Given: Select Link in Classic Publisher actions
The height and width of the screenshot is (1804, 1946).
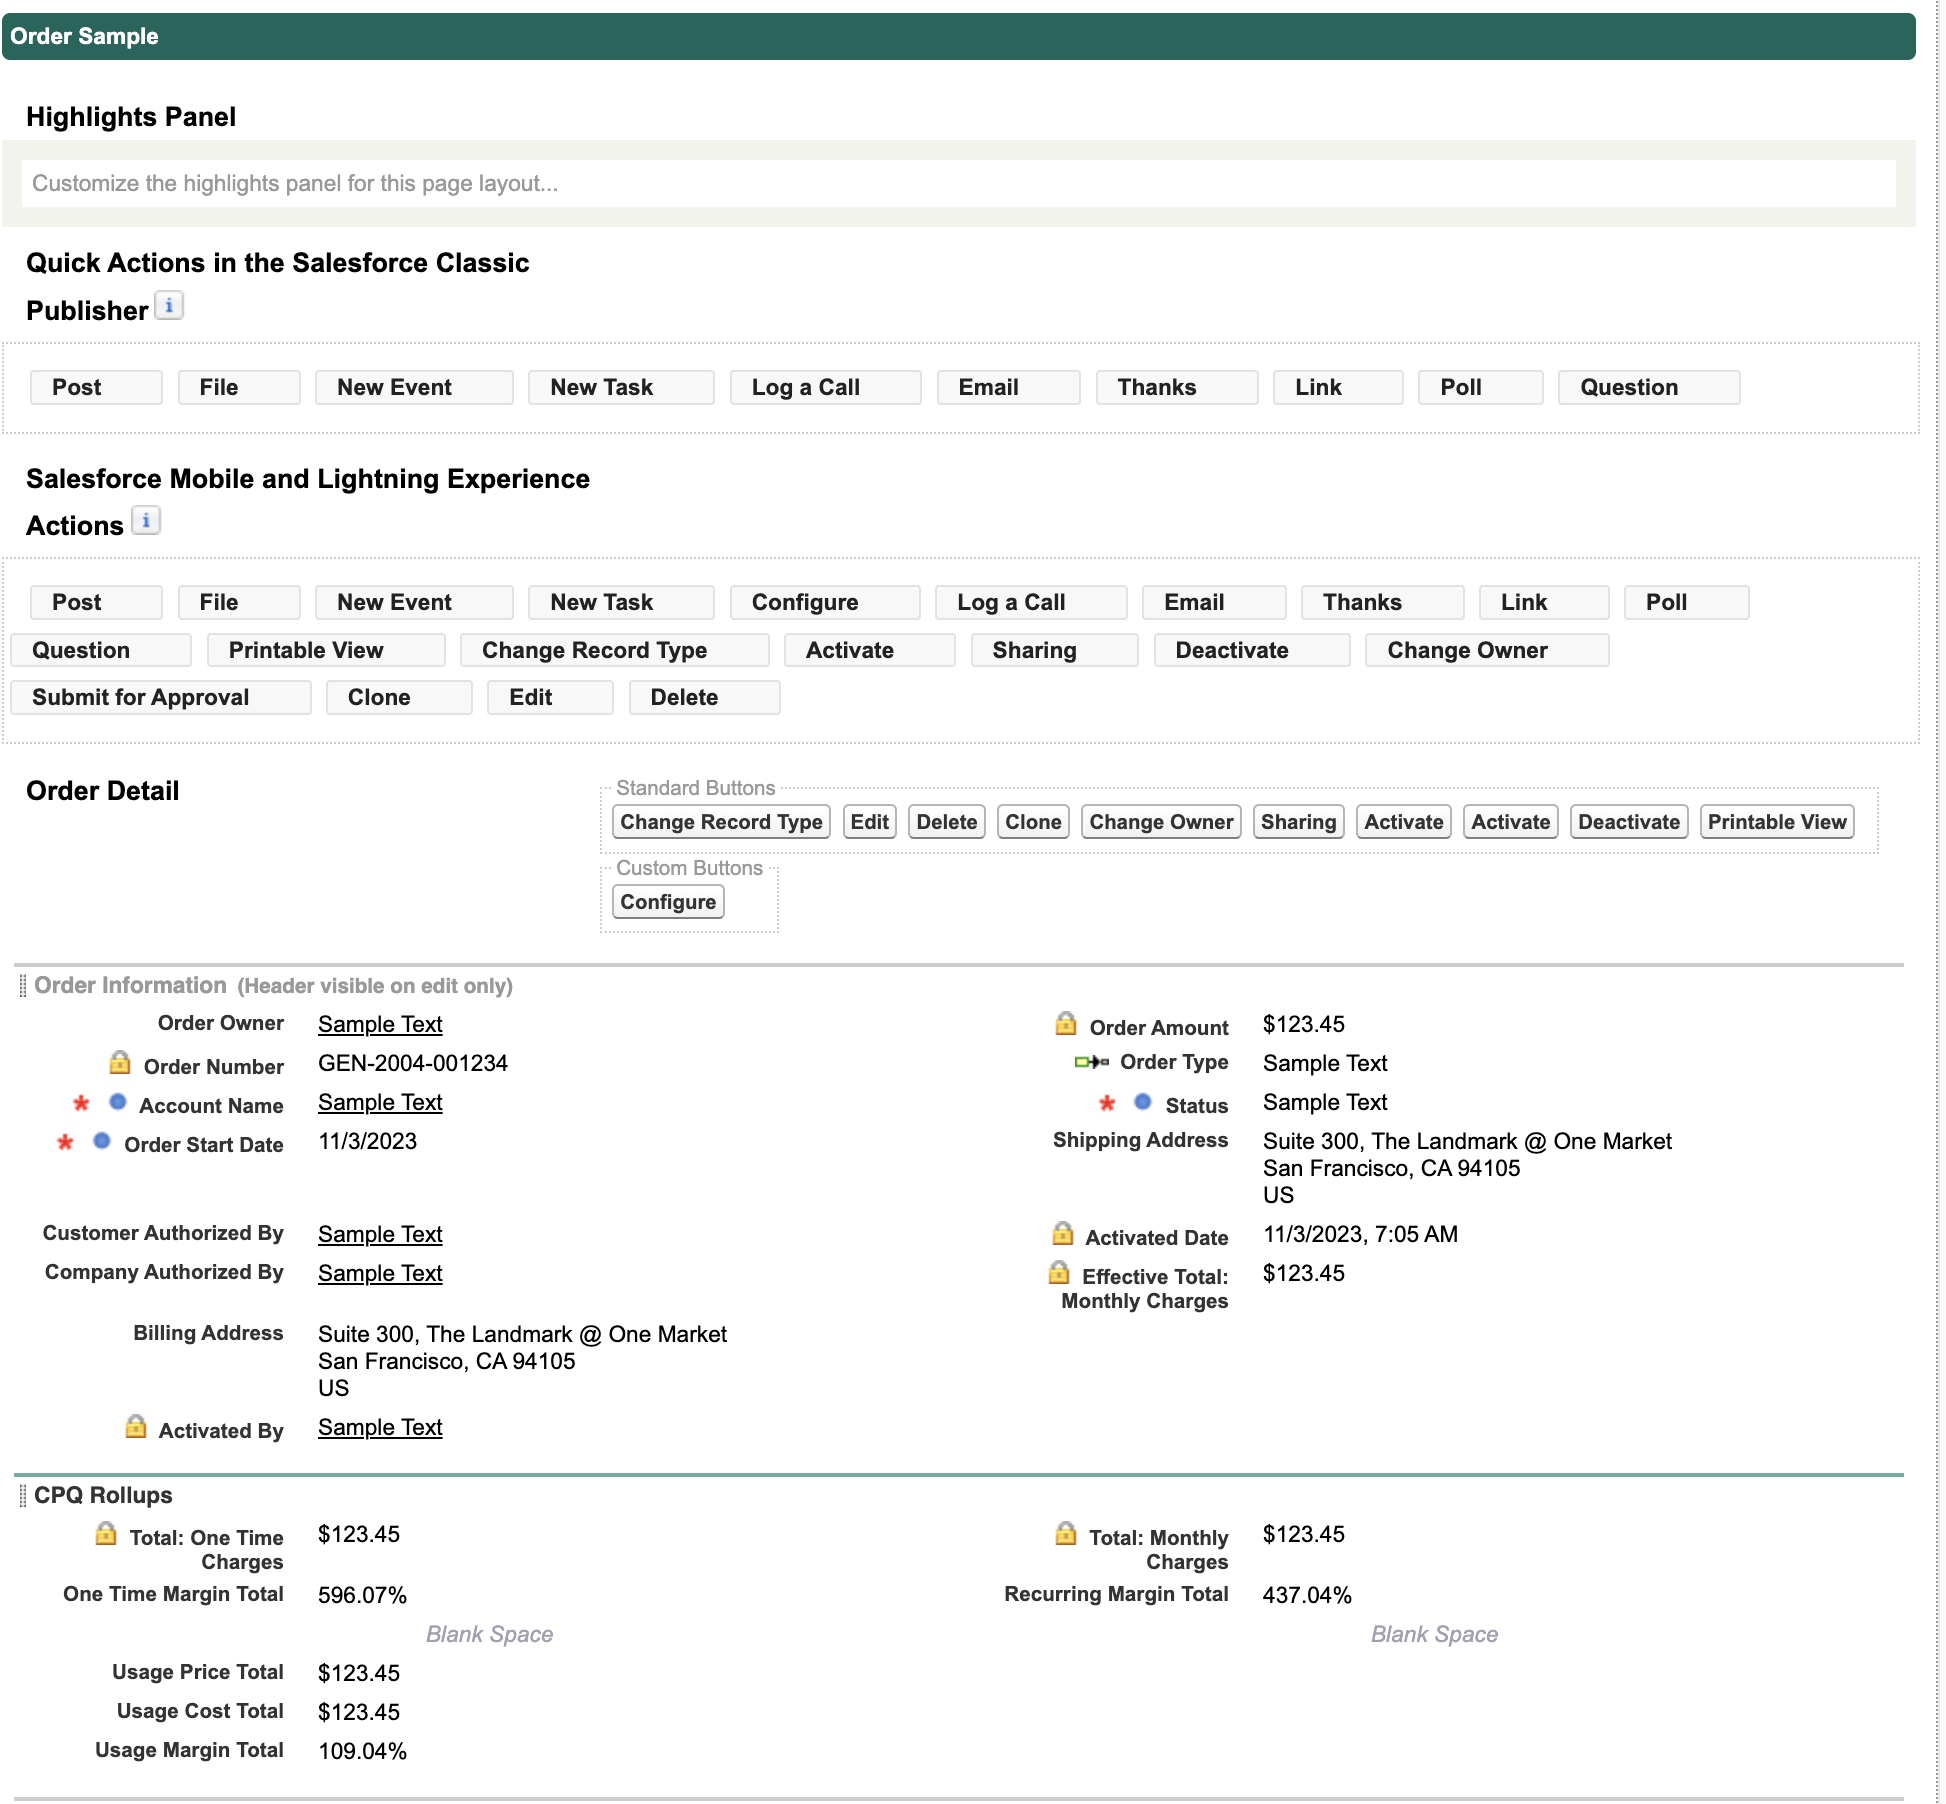Looking at the screenshot, I should (1338, 388).
